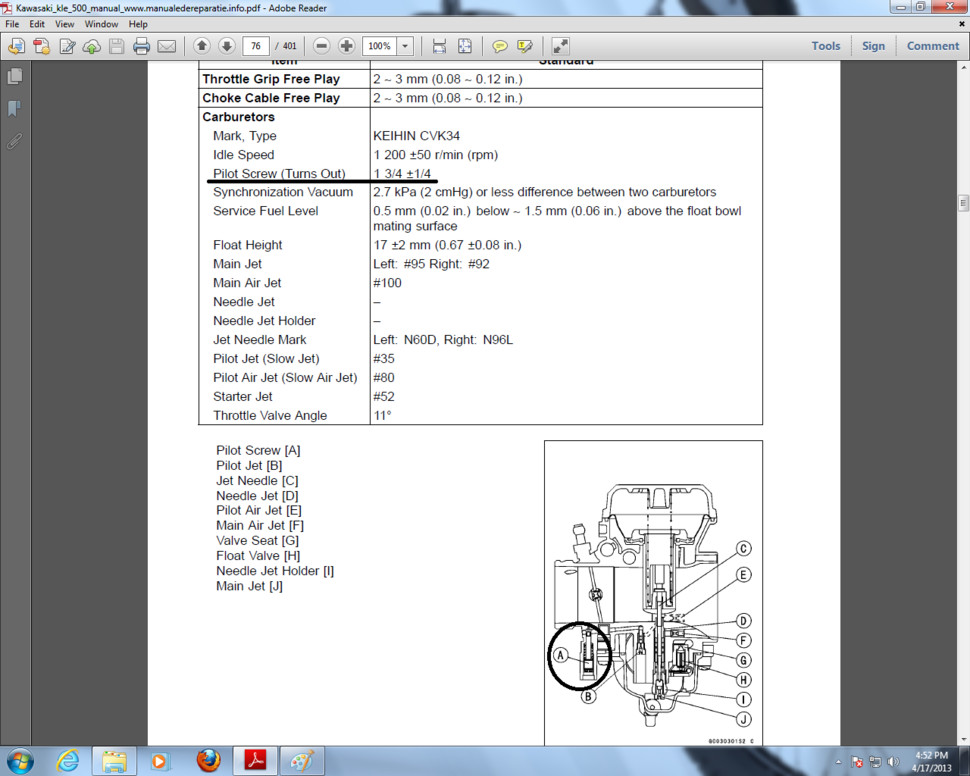Open the Sign pane
Screen dimensions: 970x776
coord(873,46)
